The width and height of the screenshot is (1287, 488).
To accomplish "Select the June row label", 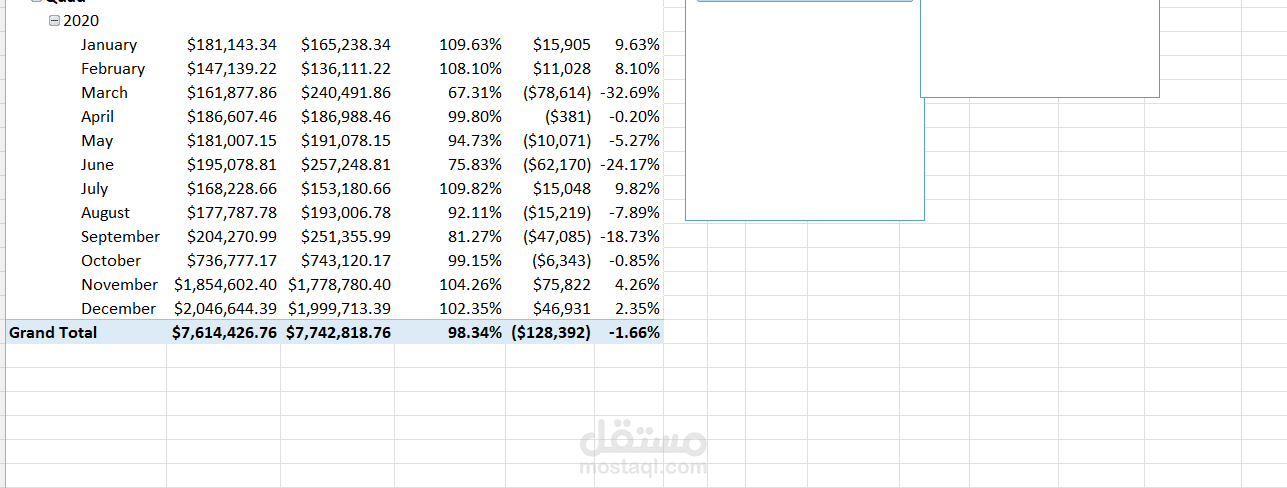I will (98, 165).
